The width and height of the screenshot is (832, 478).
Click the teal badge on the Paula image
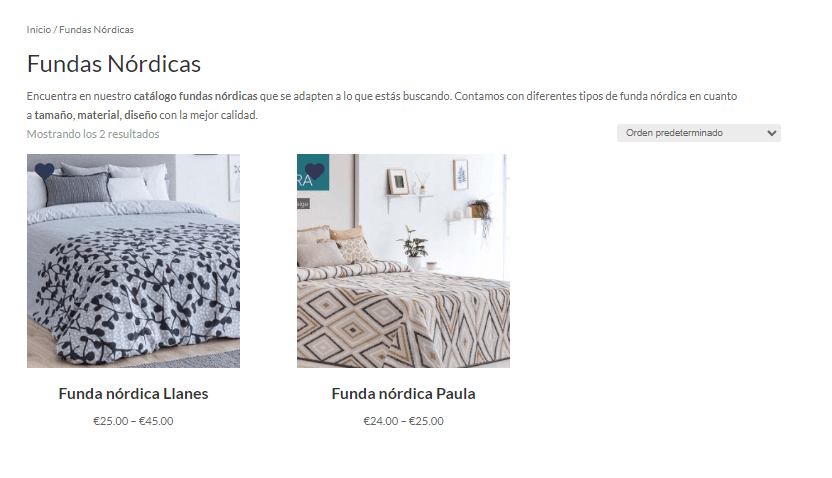(313, 172)
